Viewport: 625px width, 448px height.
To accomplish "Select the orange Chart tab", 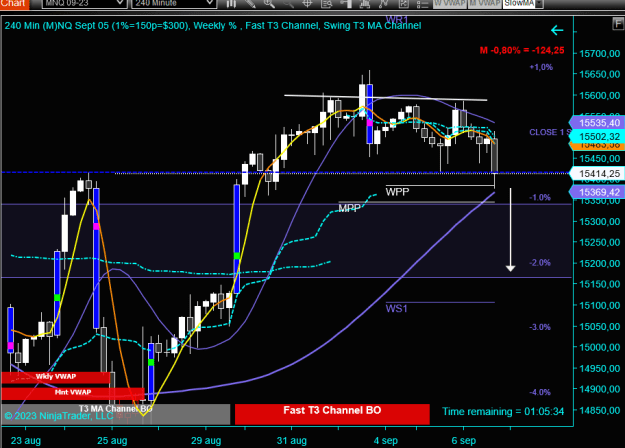I will click(14, 4).
